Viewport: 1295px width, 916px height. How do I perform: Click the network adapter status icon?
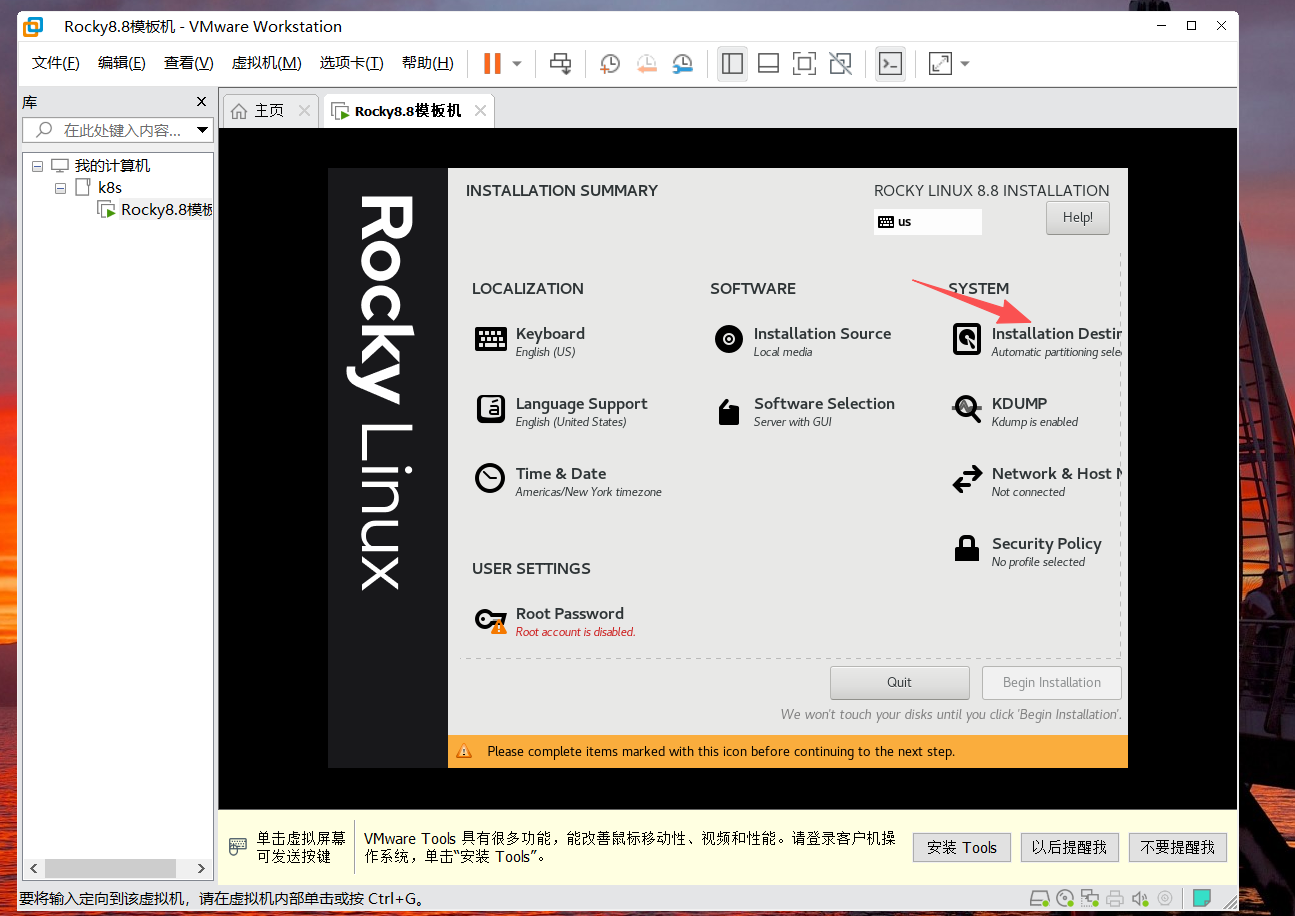click(1090, 898)
